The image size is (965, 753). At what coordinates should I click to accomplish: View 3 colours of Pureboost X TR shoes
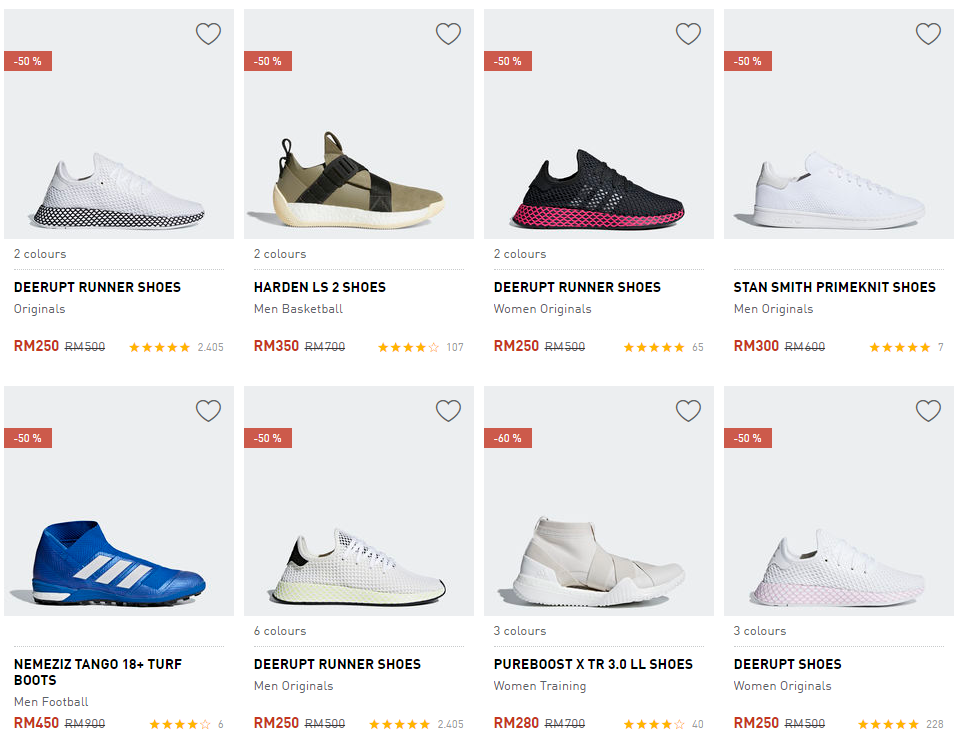[x=520, y=631]
